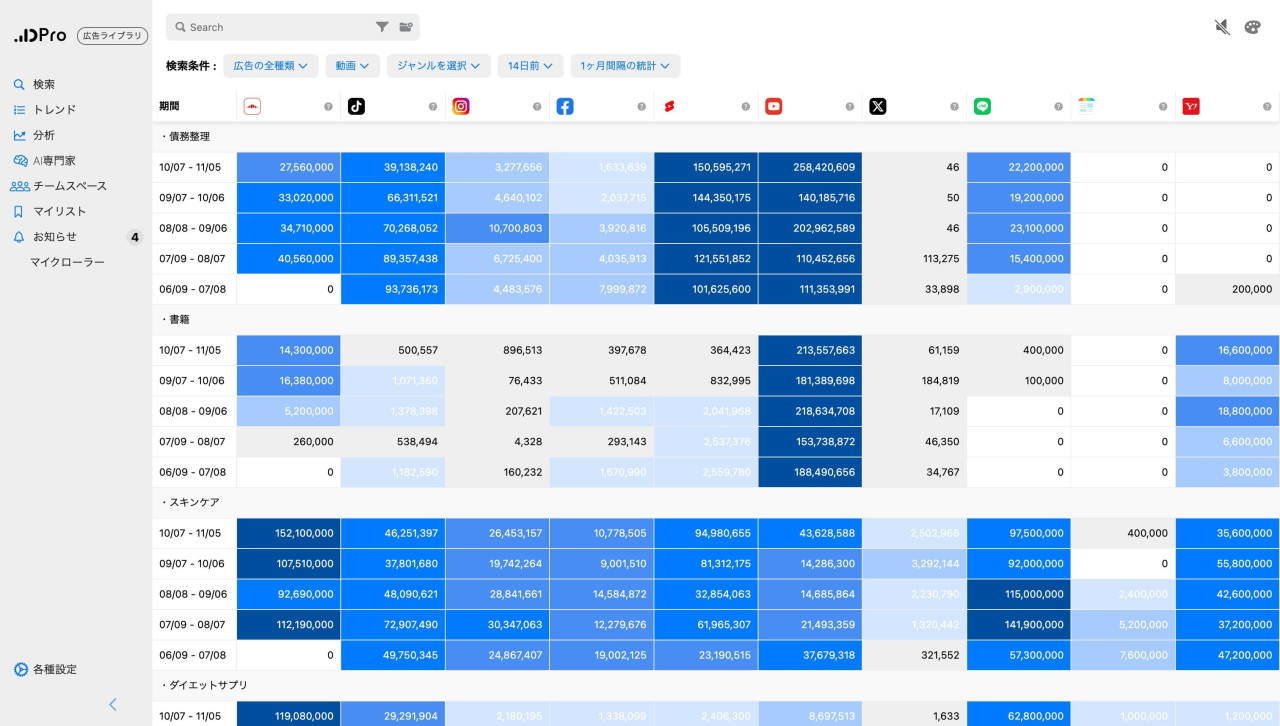Click the first red-outlined platform column icon
The image size is (1280, 726).
click(x=252, y=106)
